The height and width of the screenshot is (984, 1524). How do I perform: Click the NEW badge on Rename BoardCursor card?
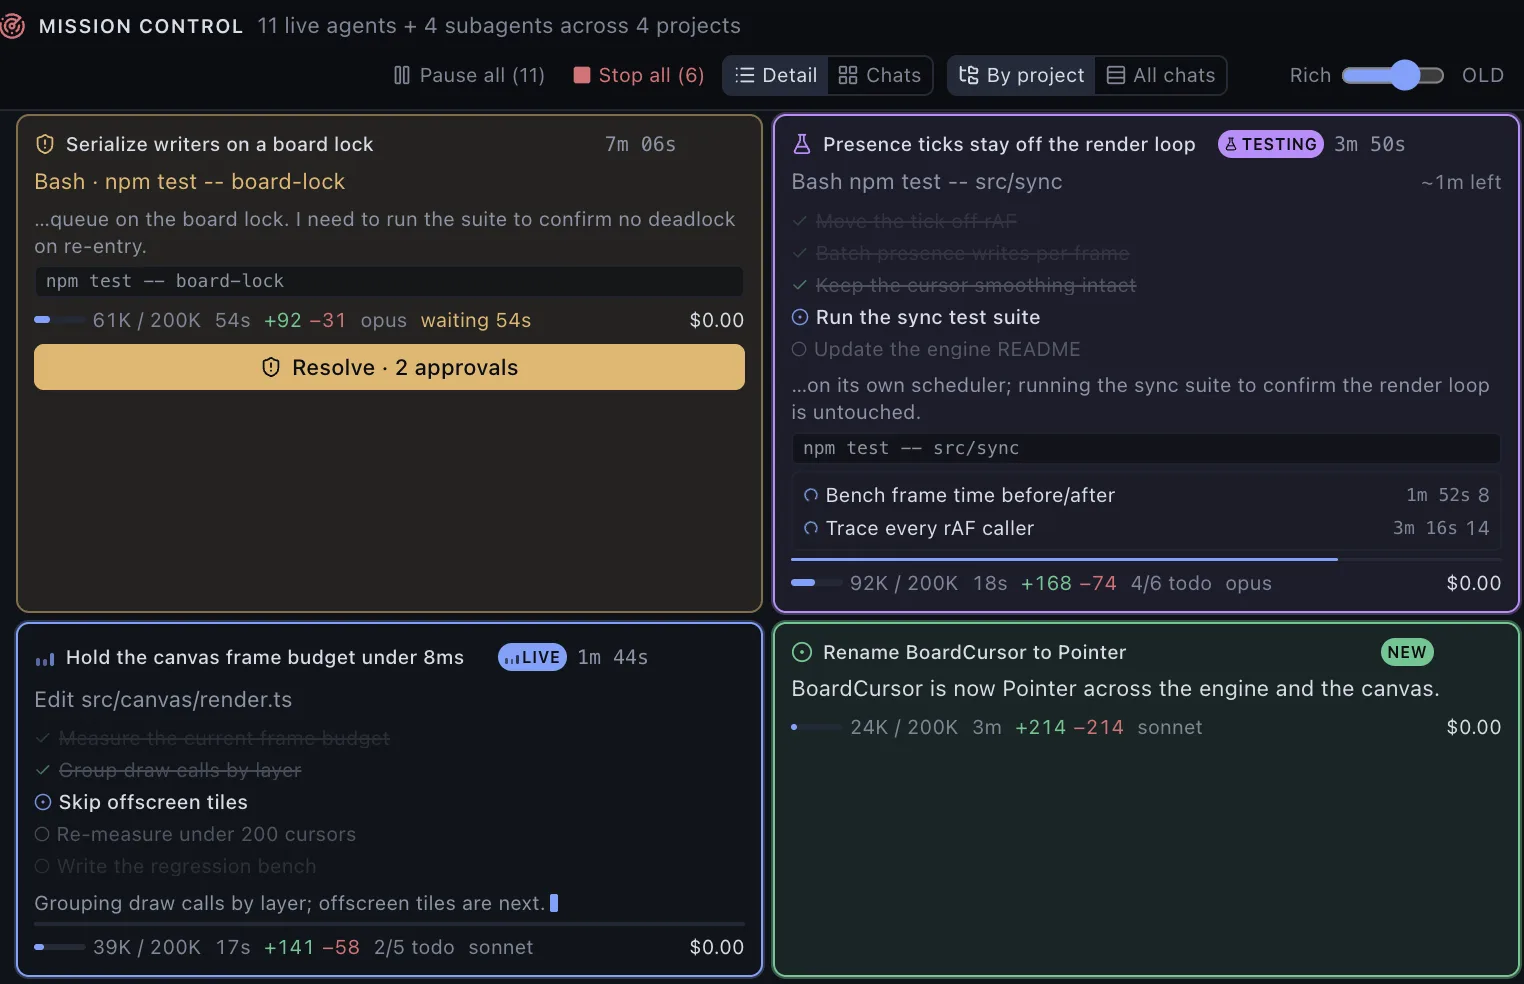(x=1407, y=652)
